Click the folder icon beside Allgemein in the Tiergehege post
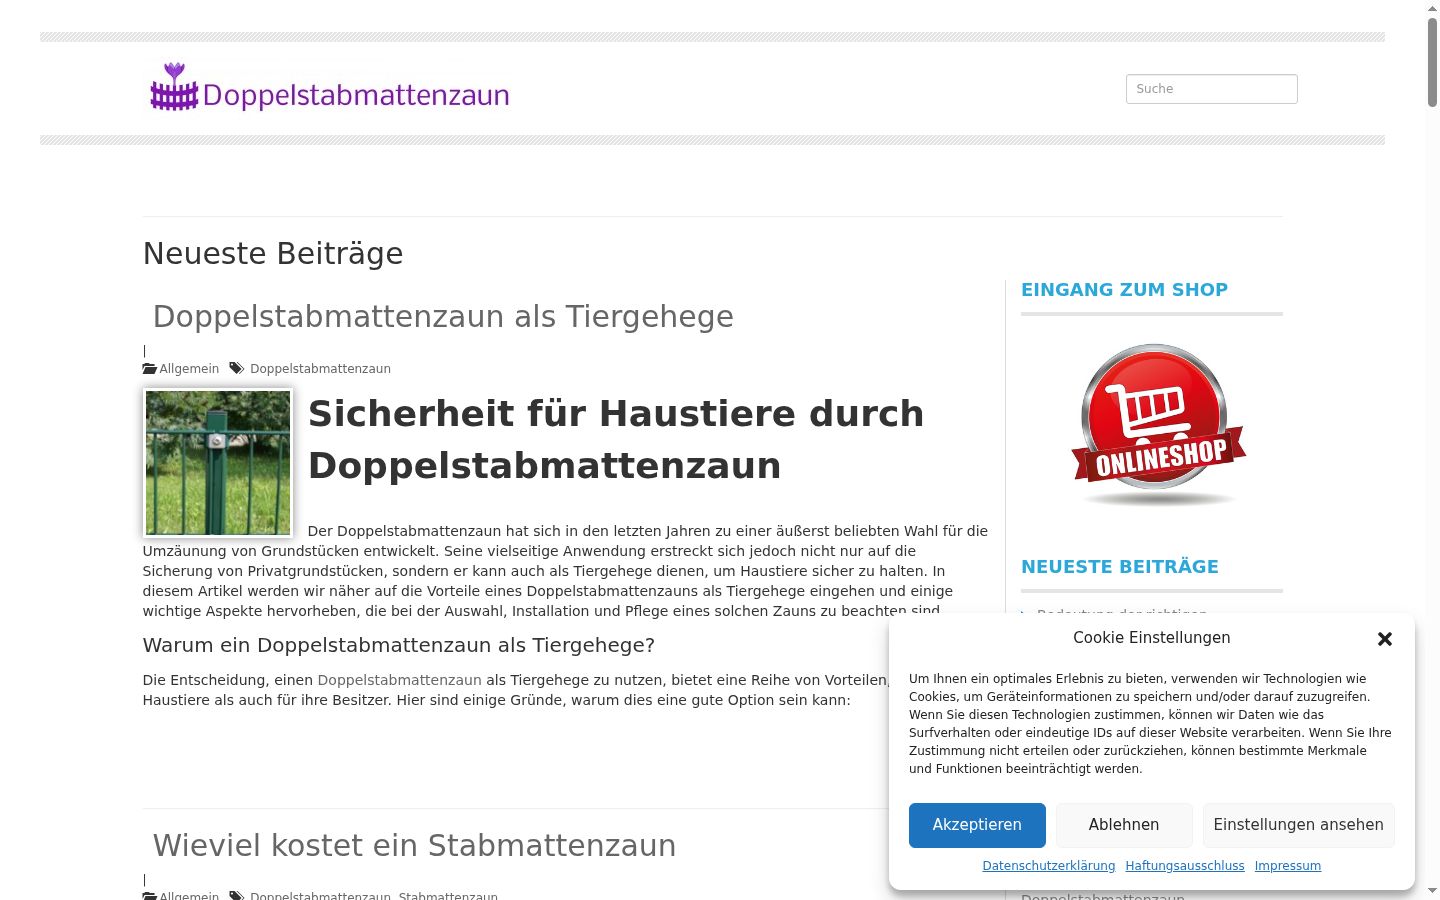1440x900 pixels. (x=150, y=369)
